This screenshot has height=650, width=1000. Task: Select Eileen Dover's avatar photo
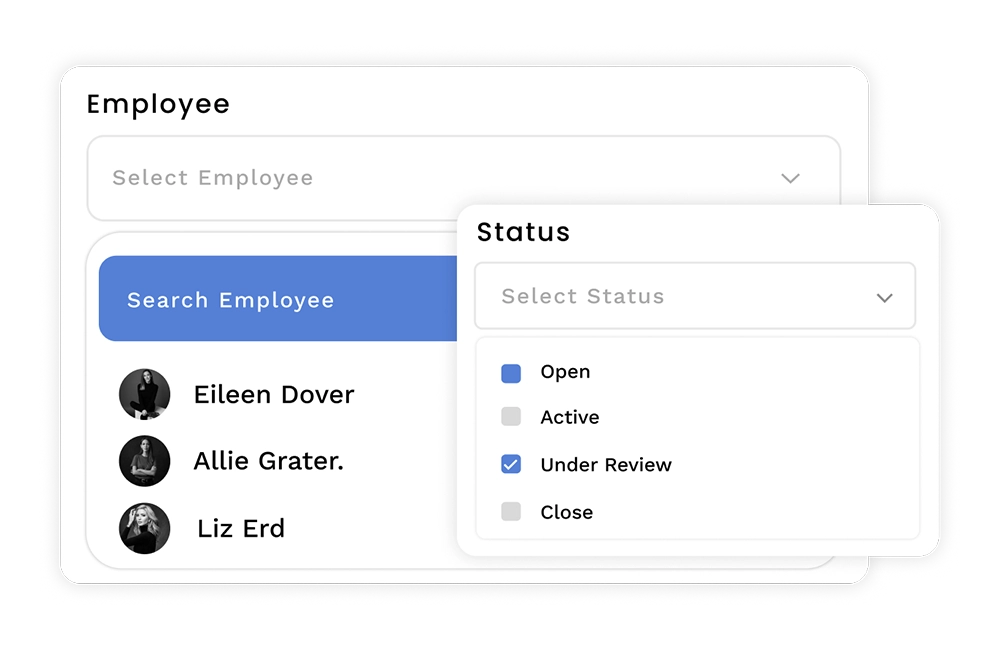coord(145,394)
